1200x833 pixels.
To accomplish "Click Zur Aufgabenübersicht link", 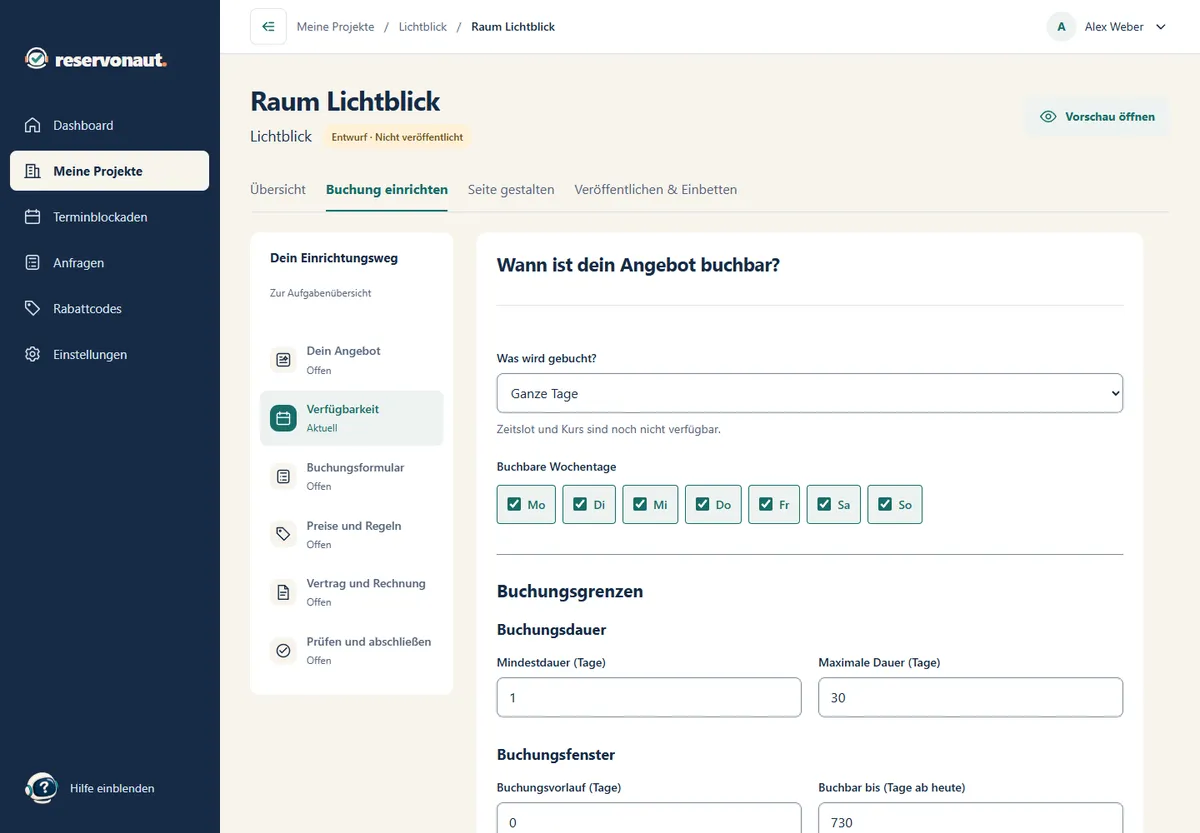I will coord(321,293).
